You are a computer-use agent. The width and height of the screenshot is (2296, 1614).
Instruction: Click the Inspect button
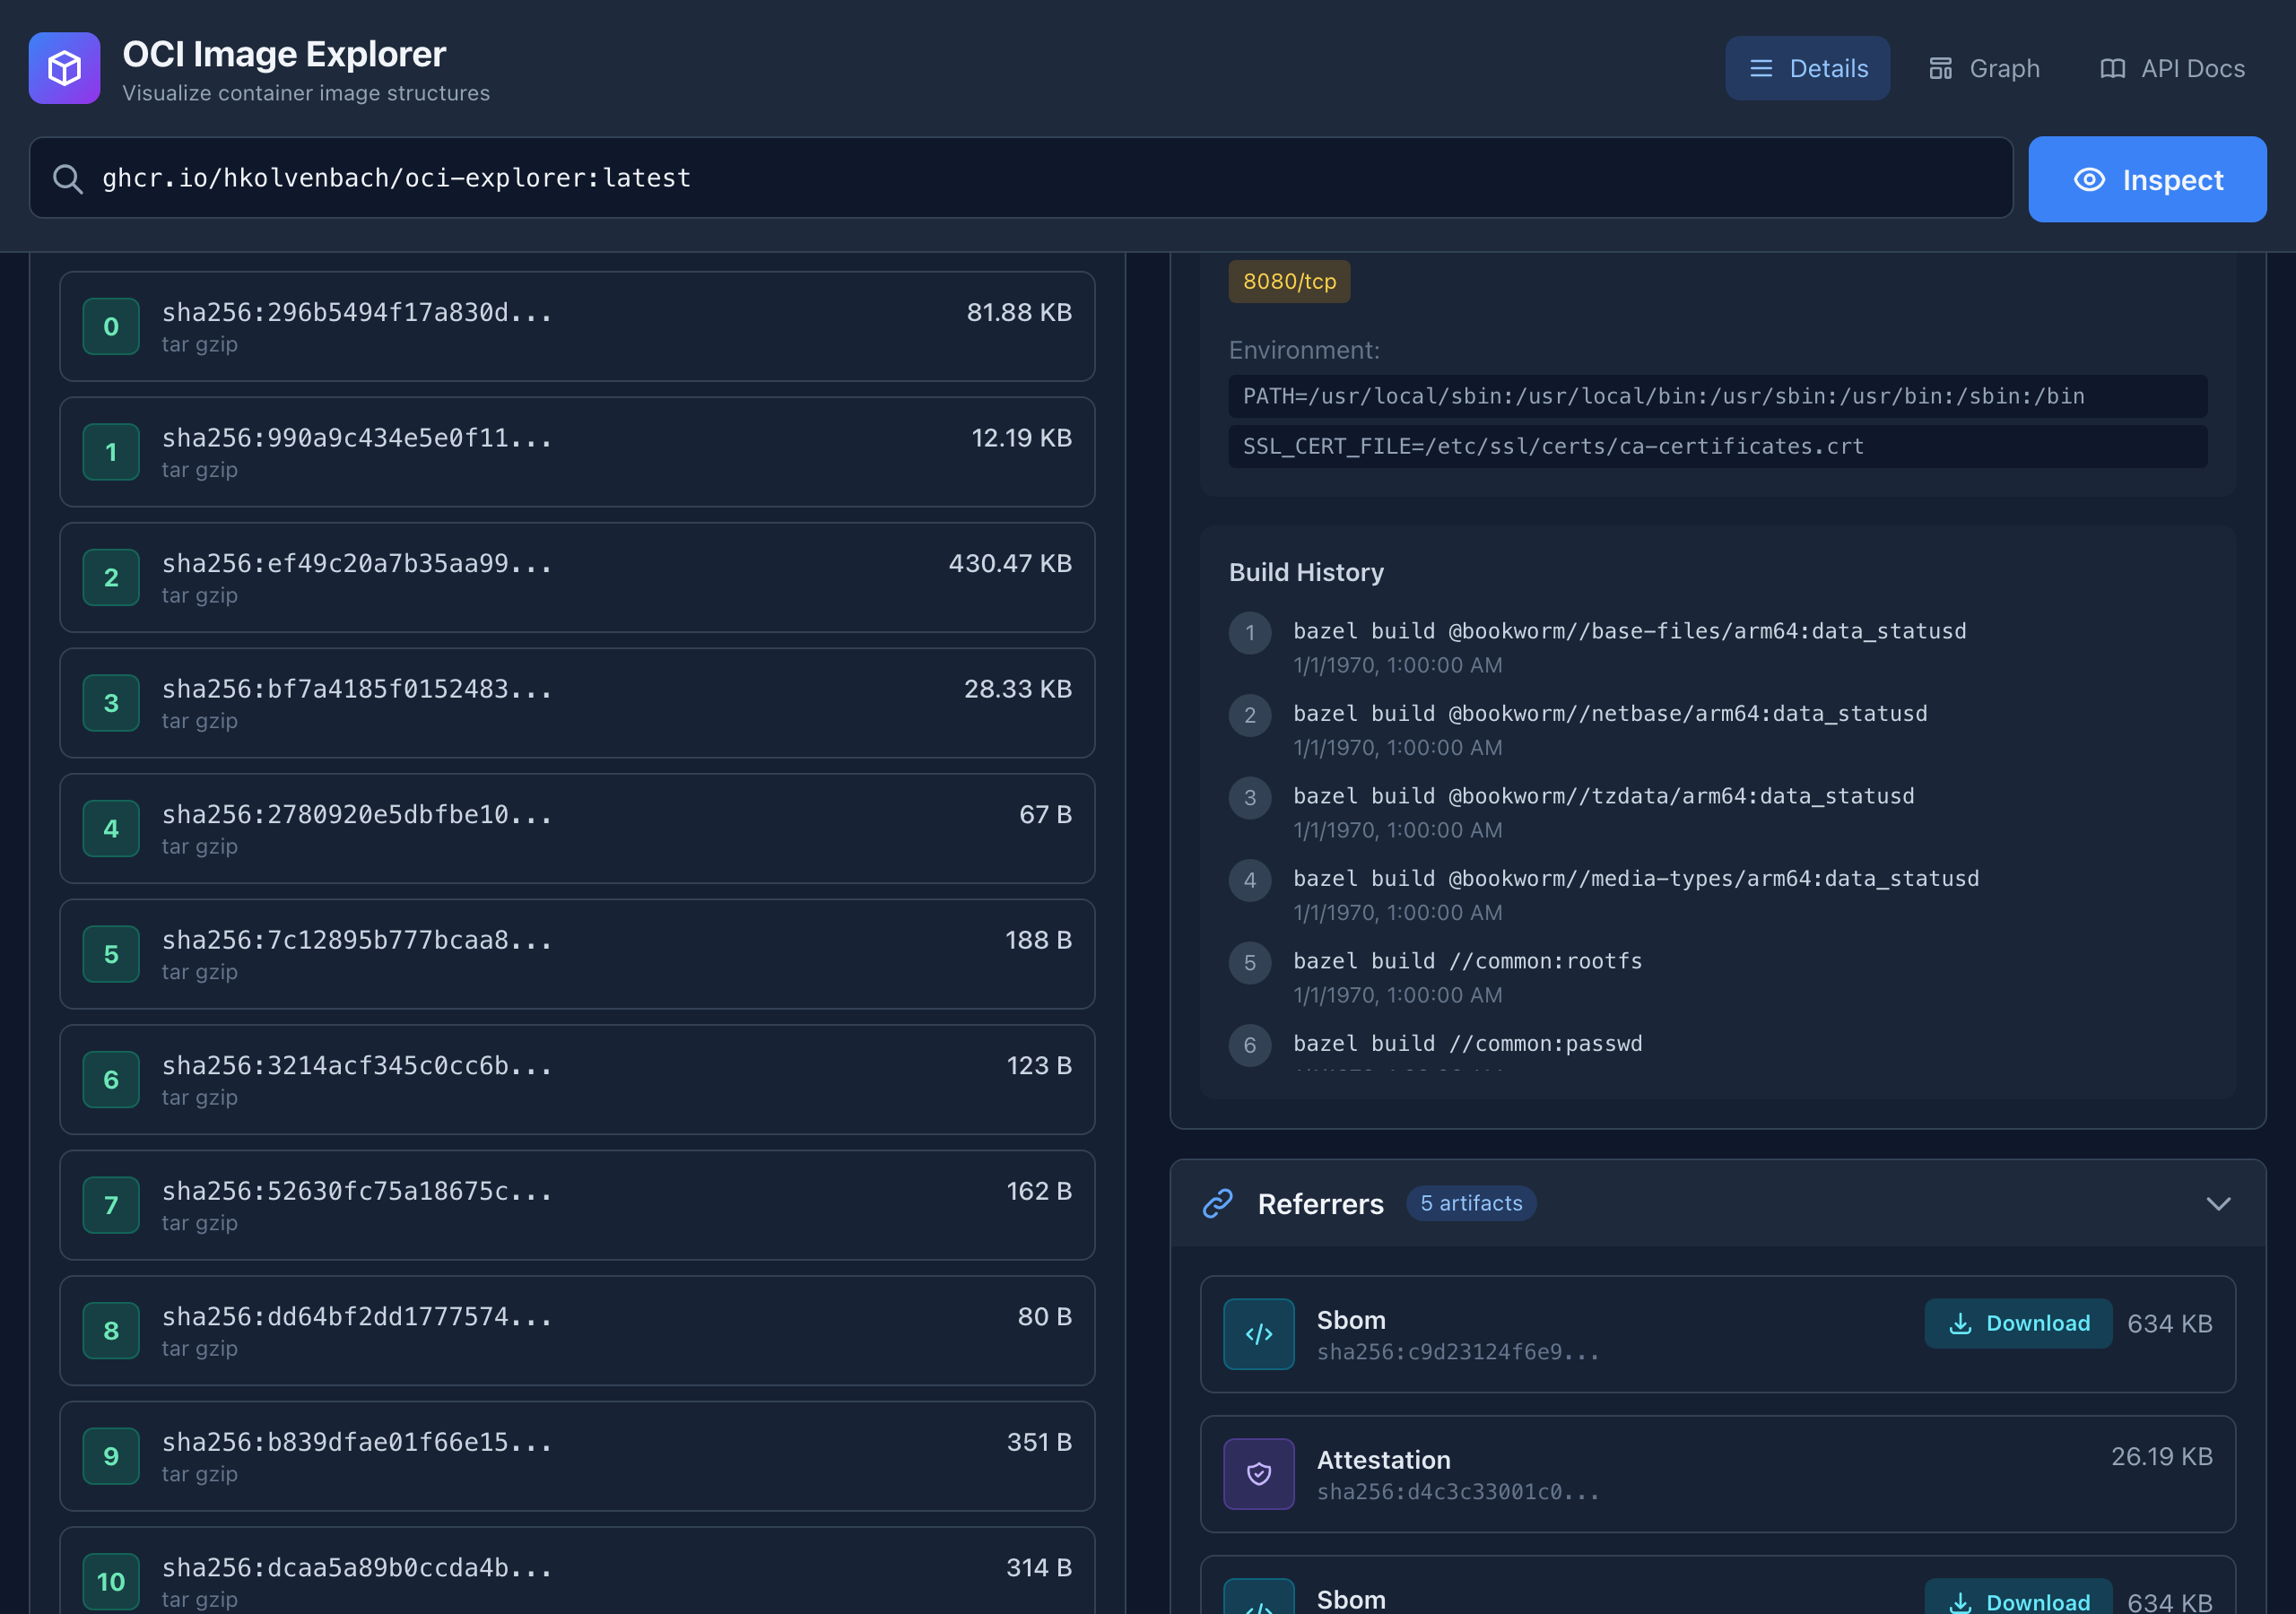tap(2147, 179)
